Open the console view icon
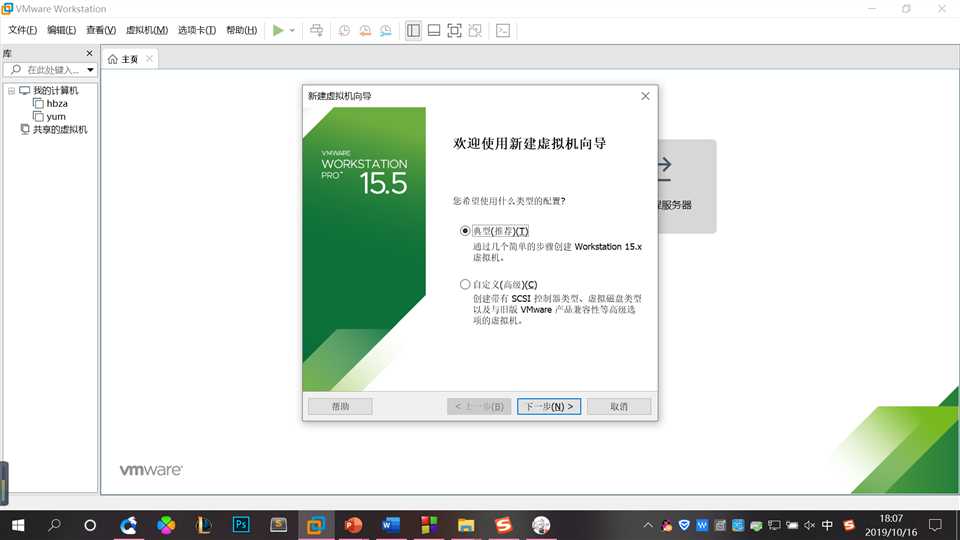960x540 pixels. click(x=503, y=30)
